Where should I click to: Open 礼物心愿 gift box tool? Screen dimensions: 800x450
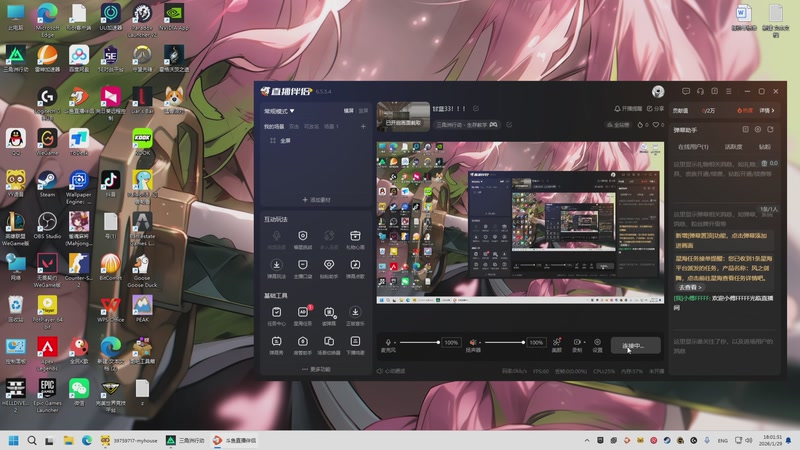(355, 236)
